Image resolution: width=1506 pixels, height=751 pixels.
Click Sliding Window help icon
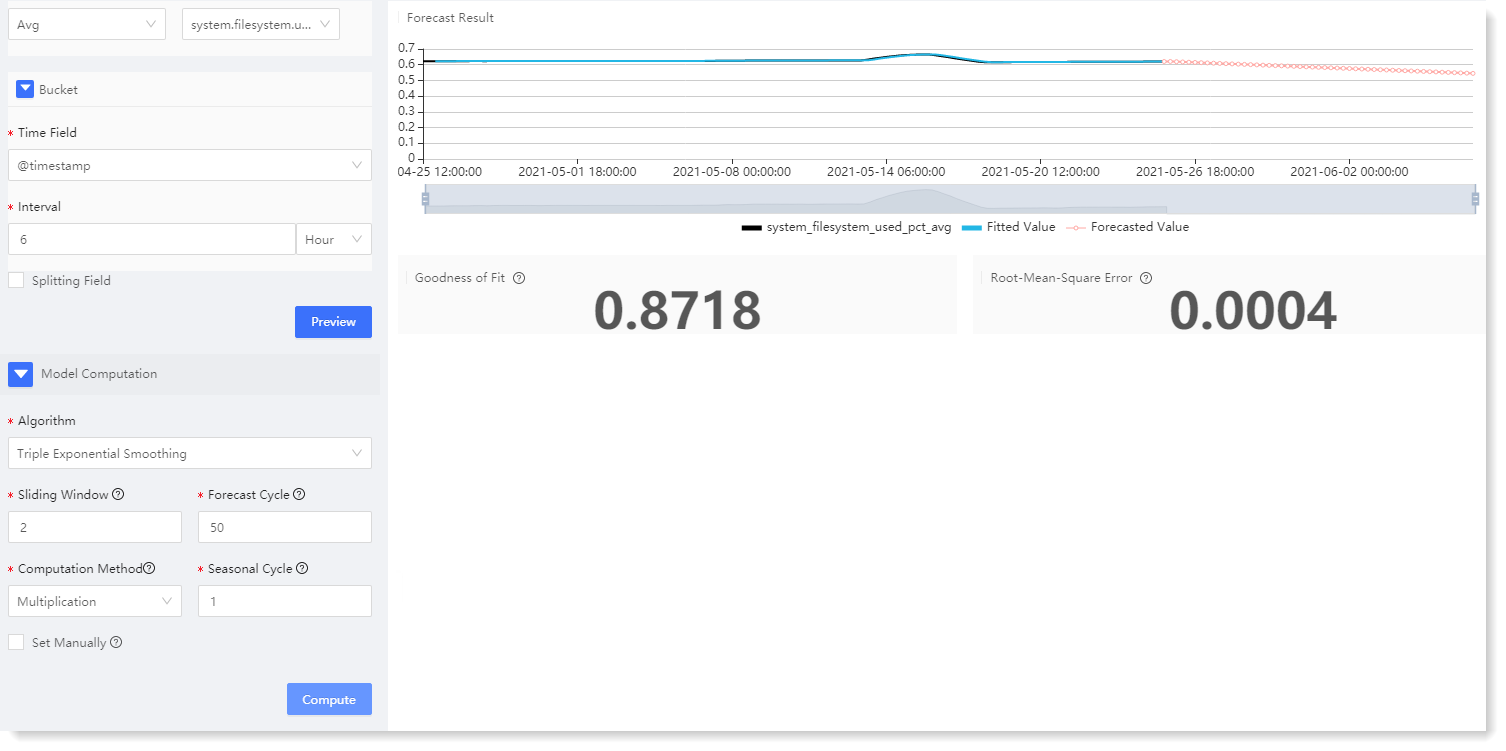[x=118, y=494]
